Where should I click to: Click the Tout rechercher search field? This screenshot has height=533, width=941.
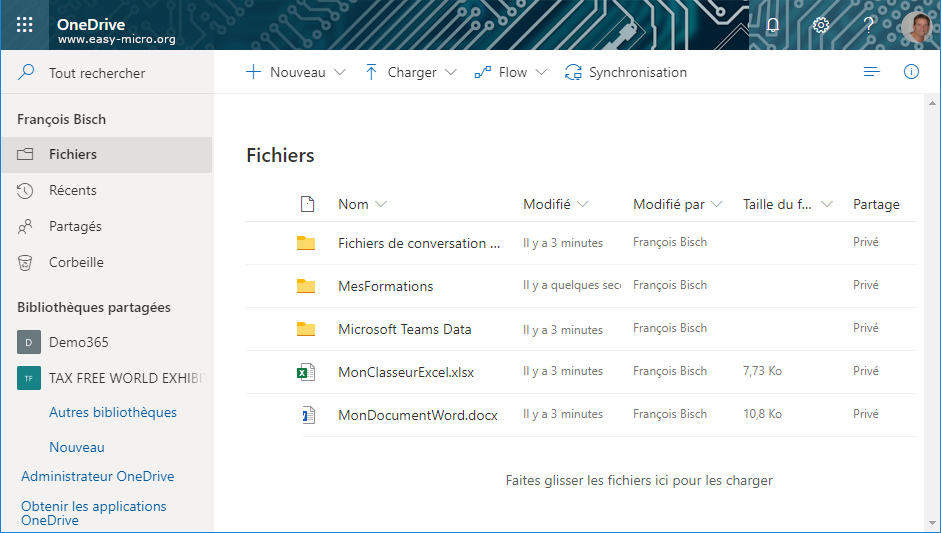[x=107, y=73]
